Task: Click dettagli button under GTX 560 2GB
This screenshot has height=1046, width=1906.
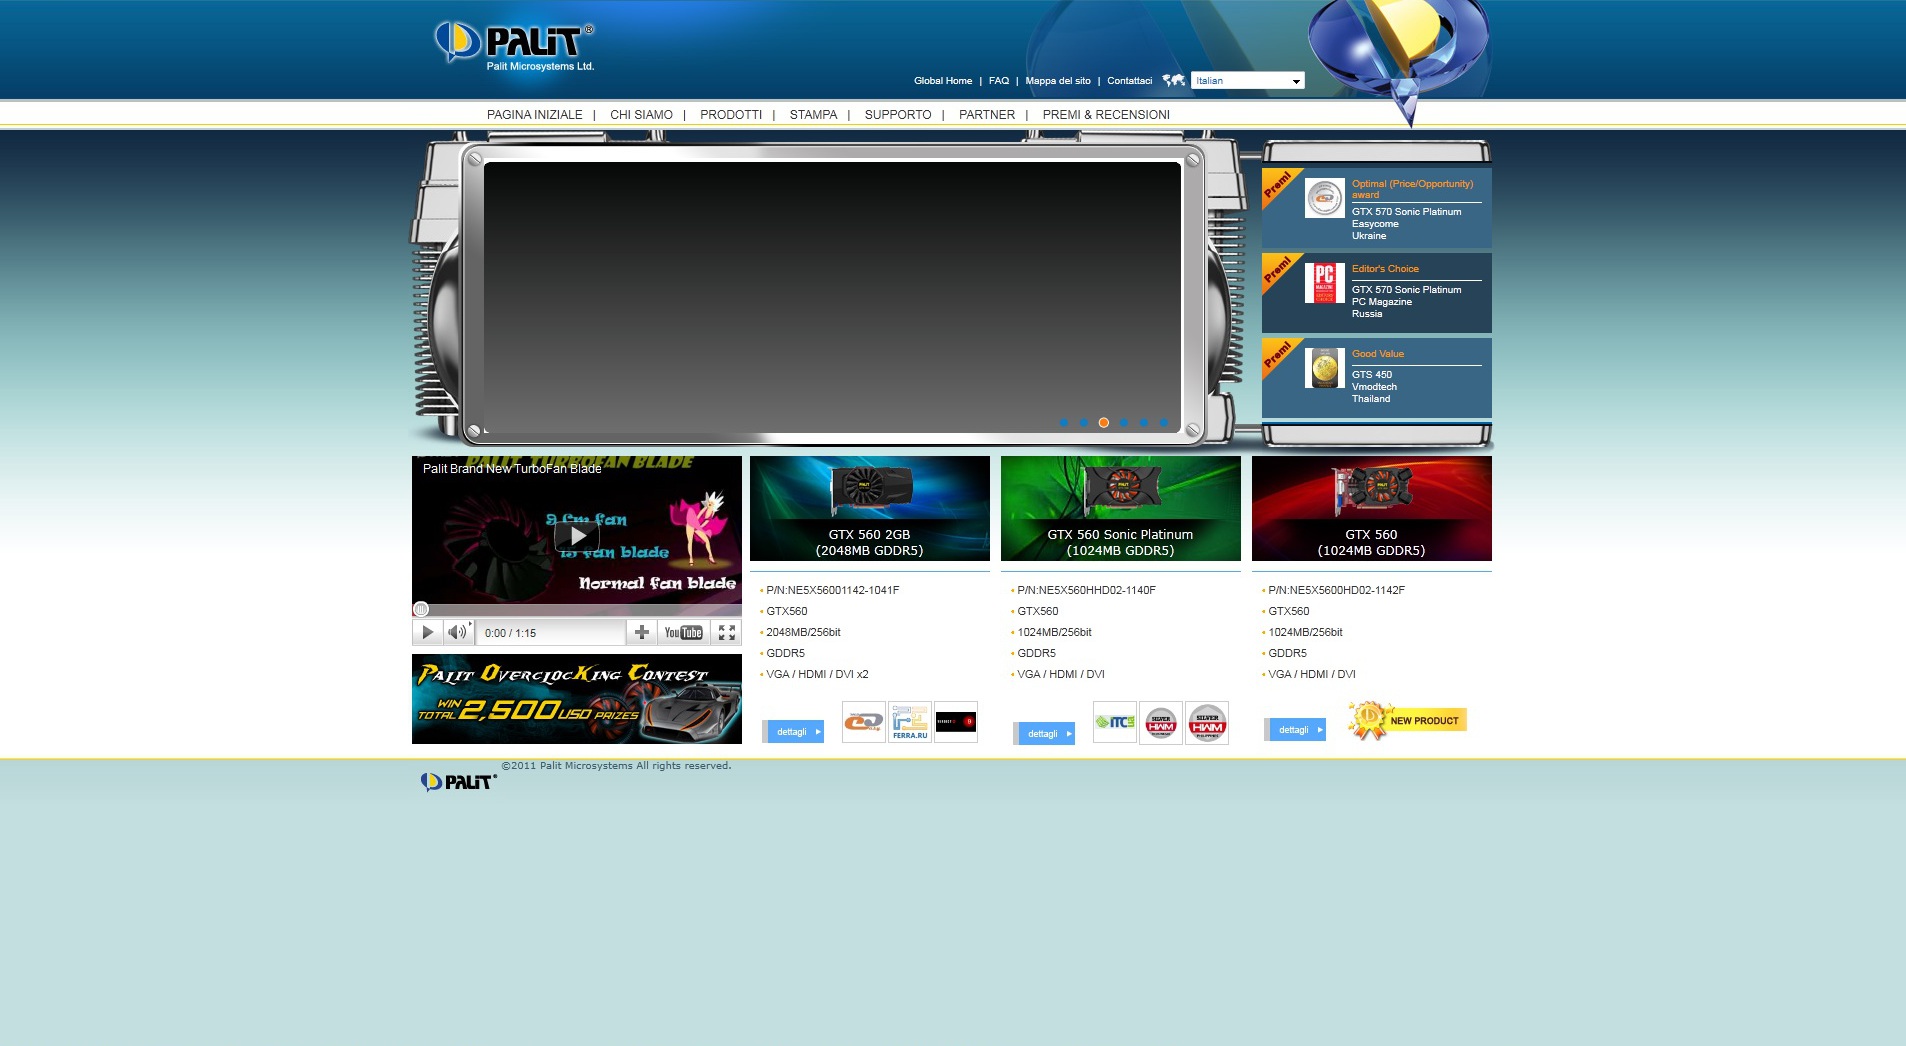Action: (x=794, y=732)
